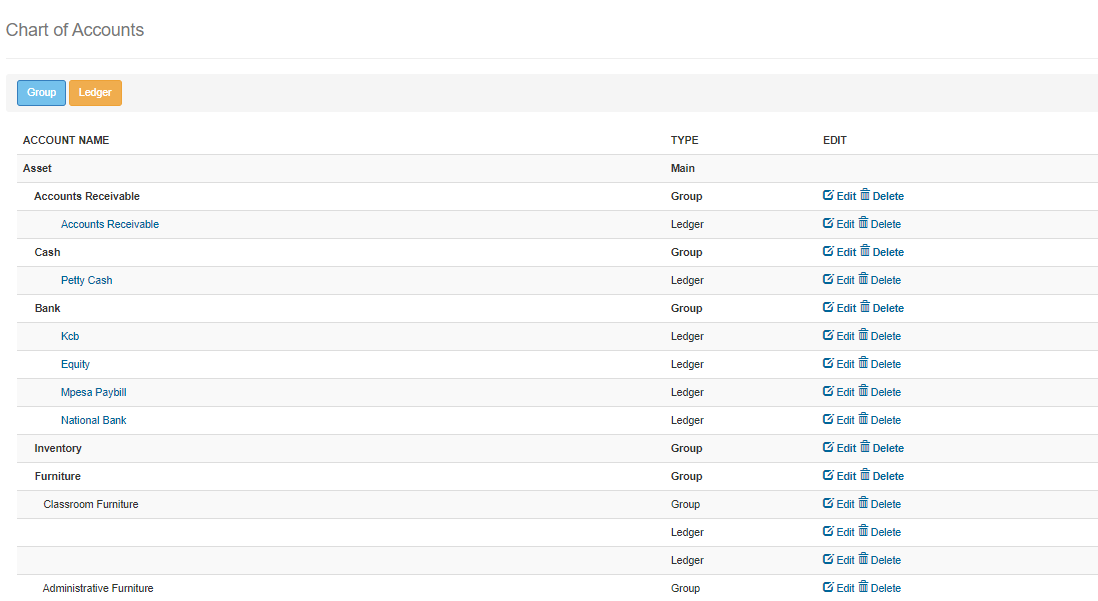Click trash icon in Kcb ledger row
The image size is (1098, 601).
click(865, 335)
